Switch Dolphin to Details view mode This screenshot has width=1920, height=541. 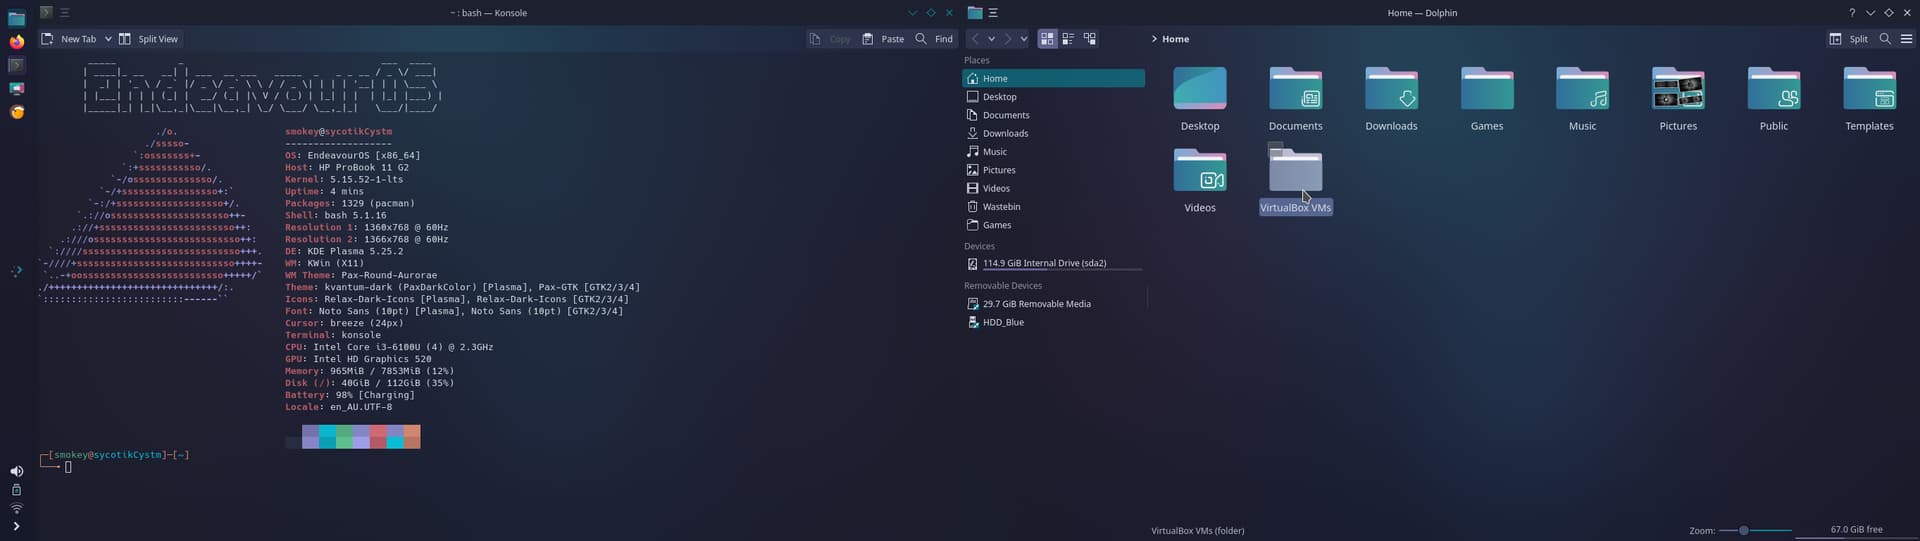pos(1090,39)
